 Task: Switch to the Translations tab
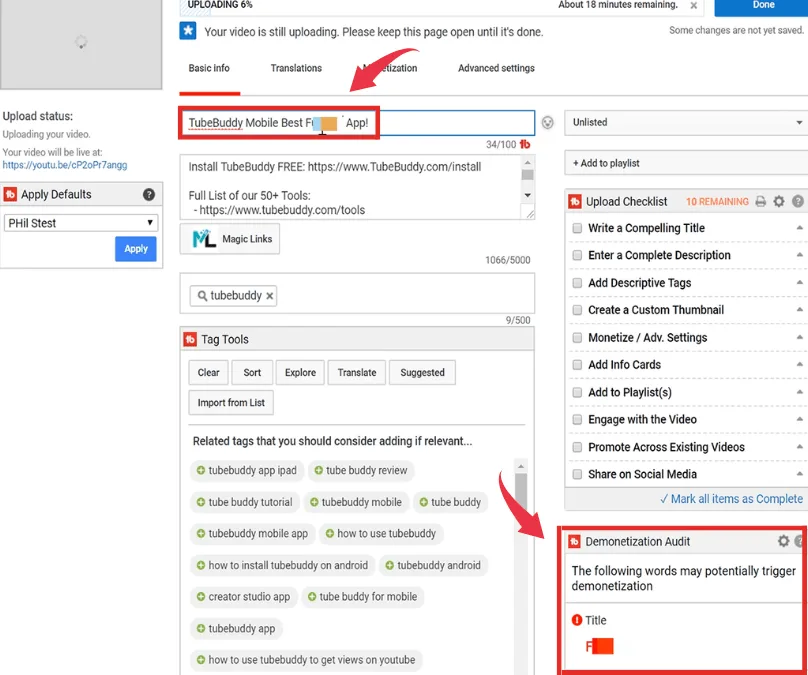coord(296,68)
